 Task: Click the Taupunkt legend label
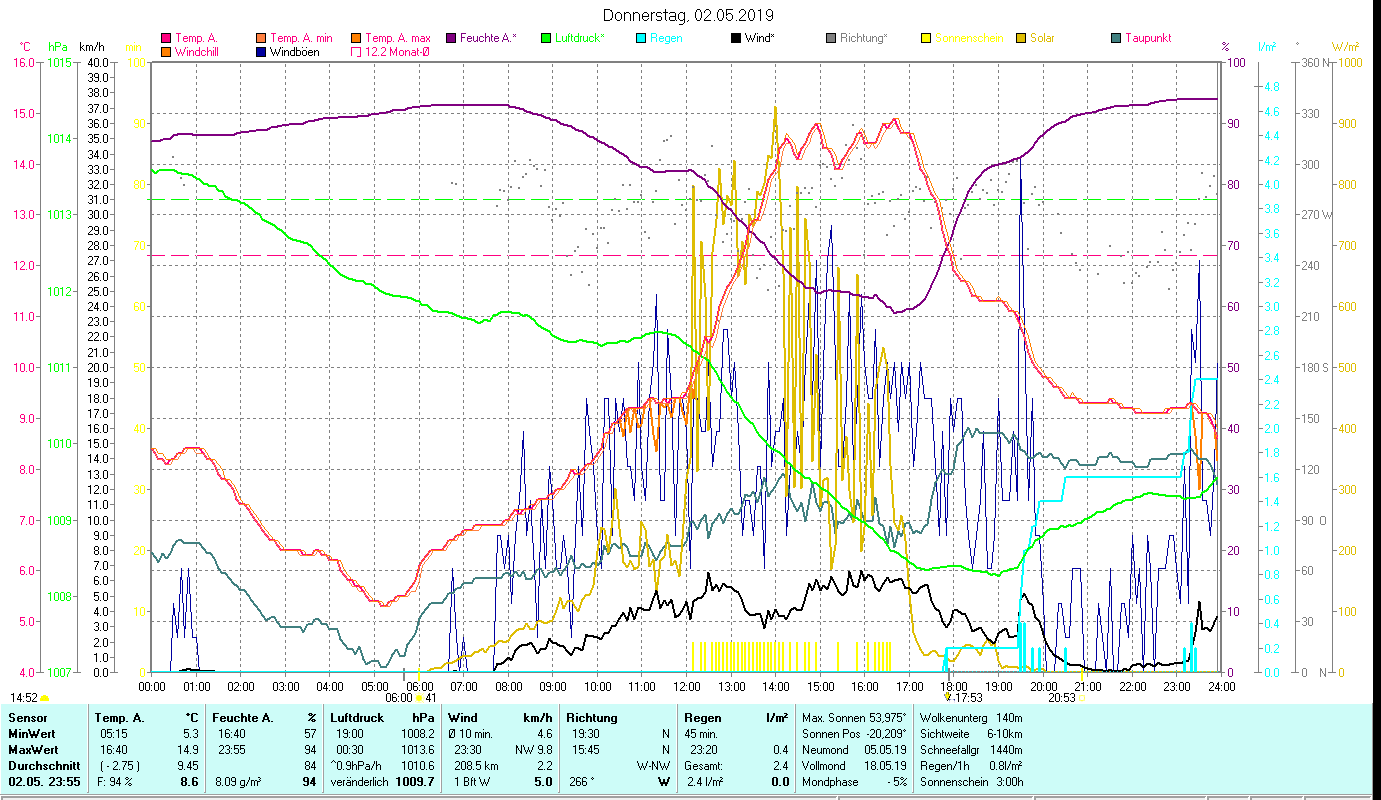(1148, 38)
